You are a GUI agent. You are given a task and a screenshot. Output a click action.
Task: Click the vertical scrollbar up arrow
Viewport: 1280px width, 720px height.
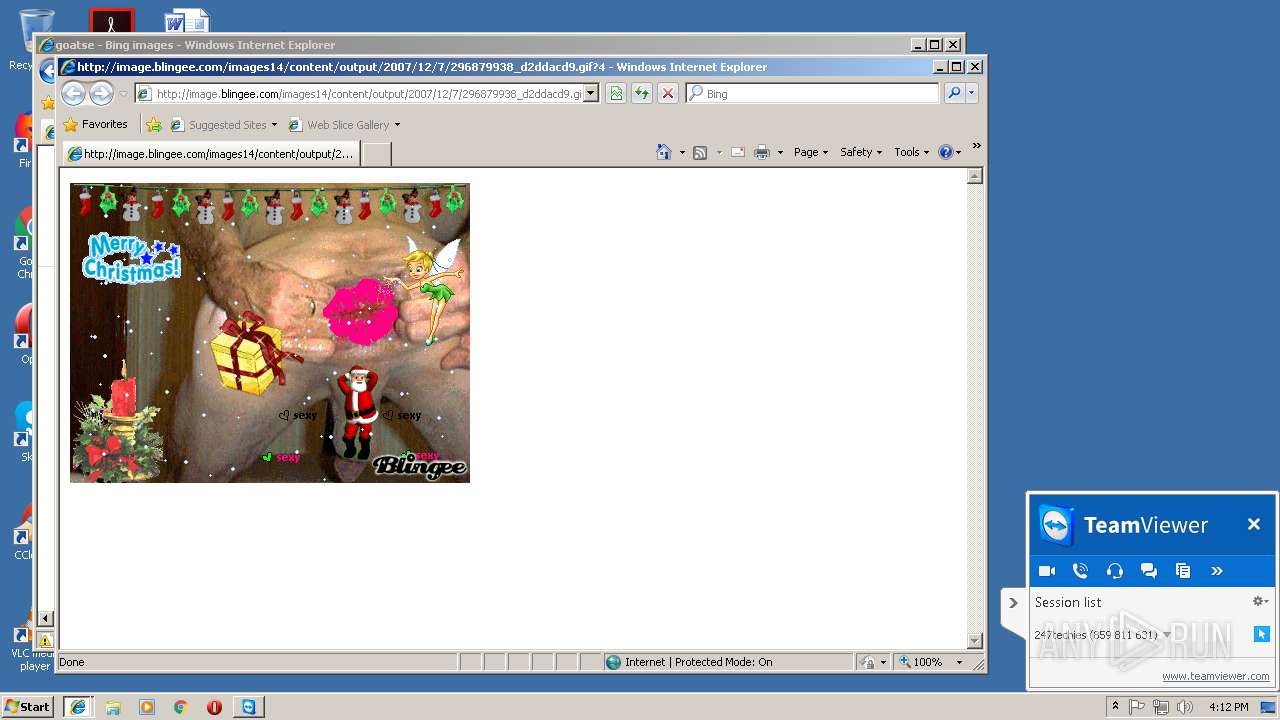click(975, 176)
